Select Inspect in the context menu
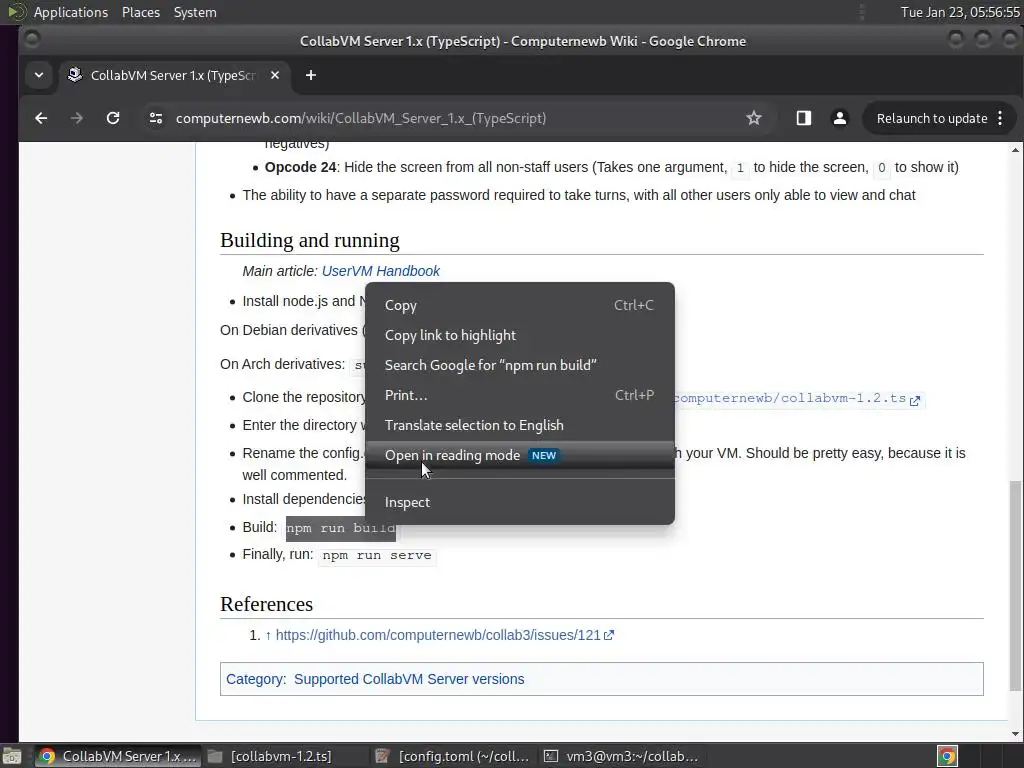Screen dimensions: 1024x768 [520, 502]
